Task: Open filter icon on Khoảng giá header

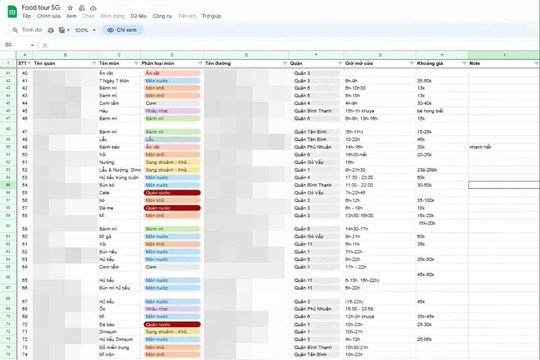Action: (464, 63)
